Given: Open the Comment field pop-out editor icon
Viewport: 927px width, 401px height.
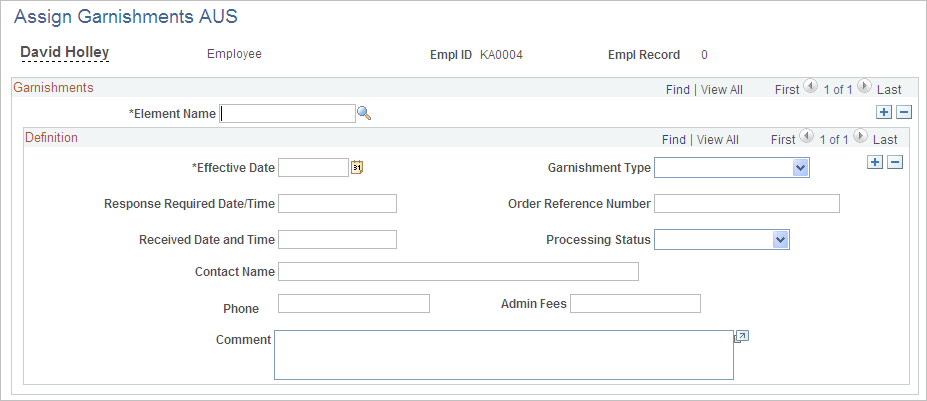Looking at the screenshot, I should point(741,337).
